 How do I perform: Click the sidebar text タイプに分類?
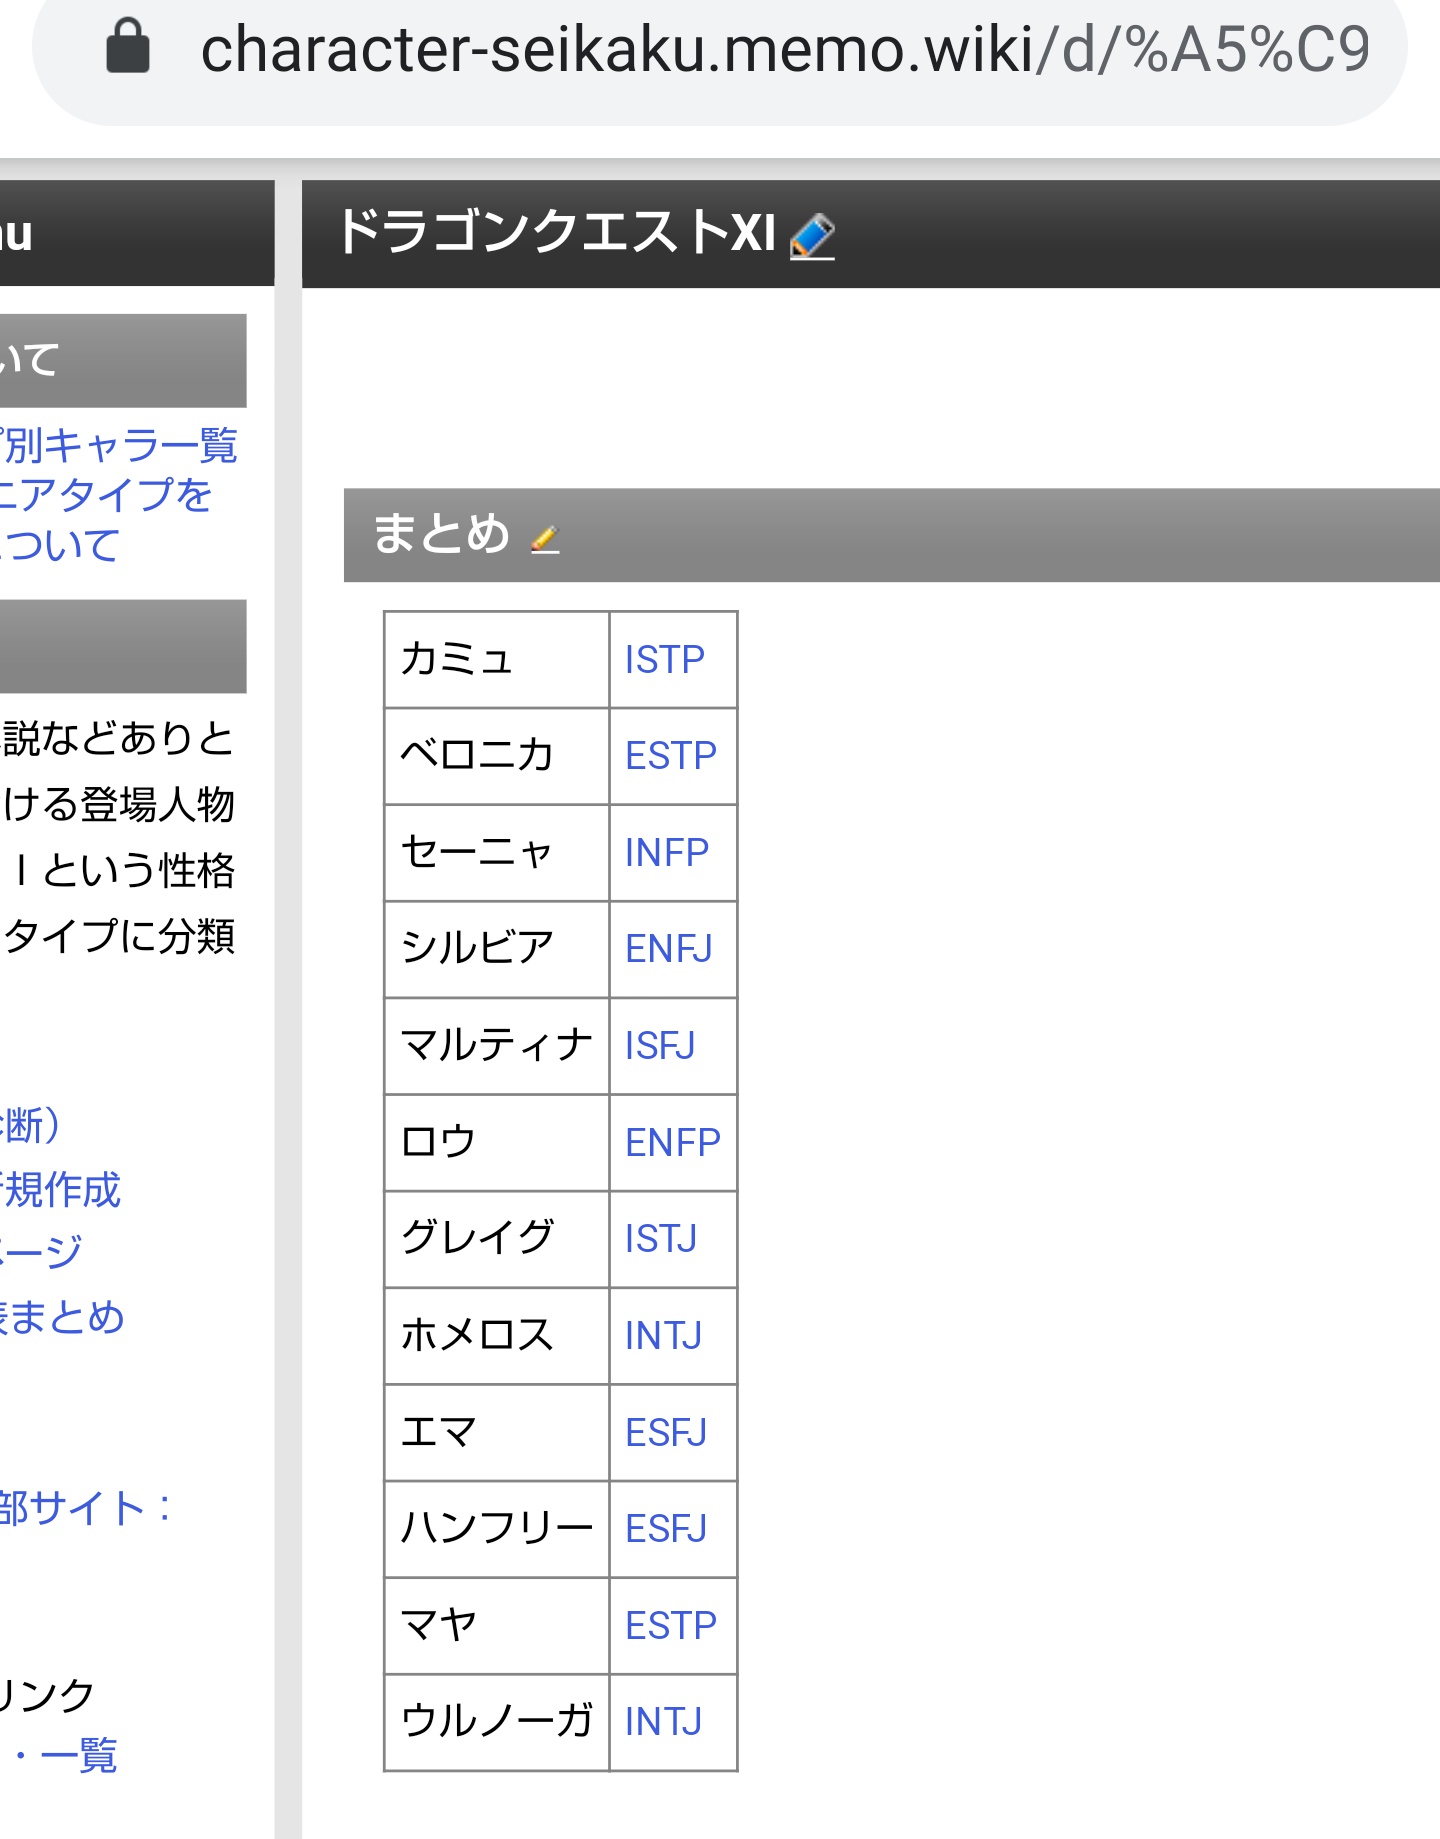pyautogui.click(x=118, y=937)
